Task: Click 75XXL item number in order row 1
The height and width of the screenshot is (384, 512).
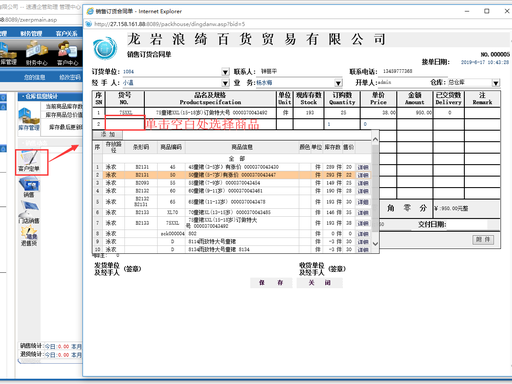Action: coord(125,113)
